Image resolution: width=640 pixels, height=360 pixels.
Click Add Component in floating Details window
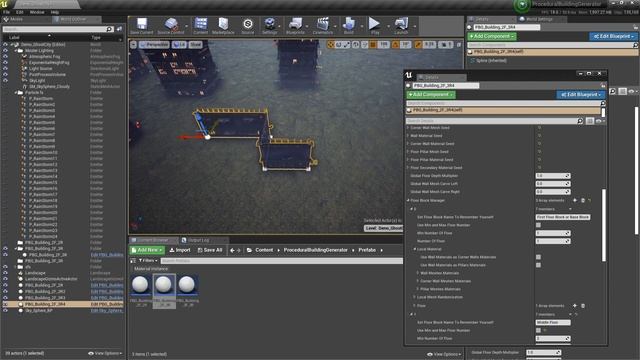pyautogui.click(x=430, y=94)
